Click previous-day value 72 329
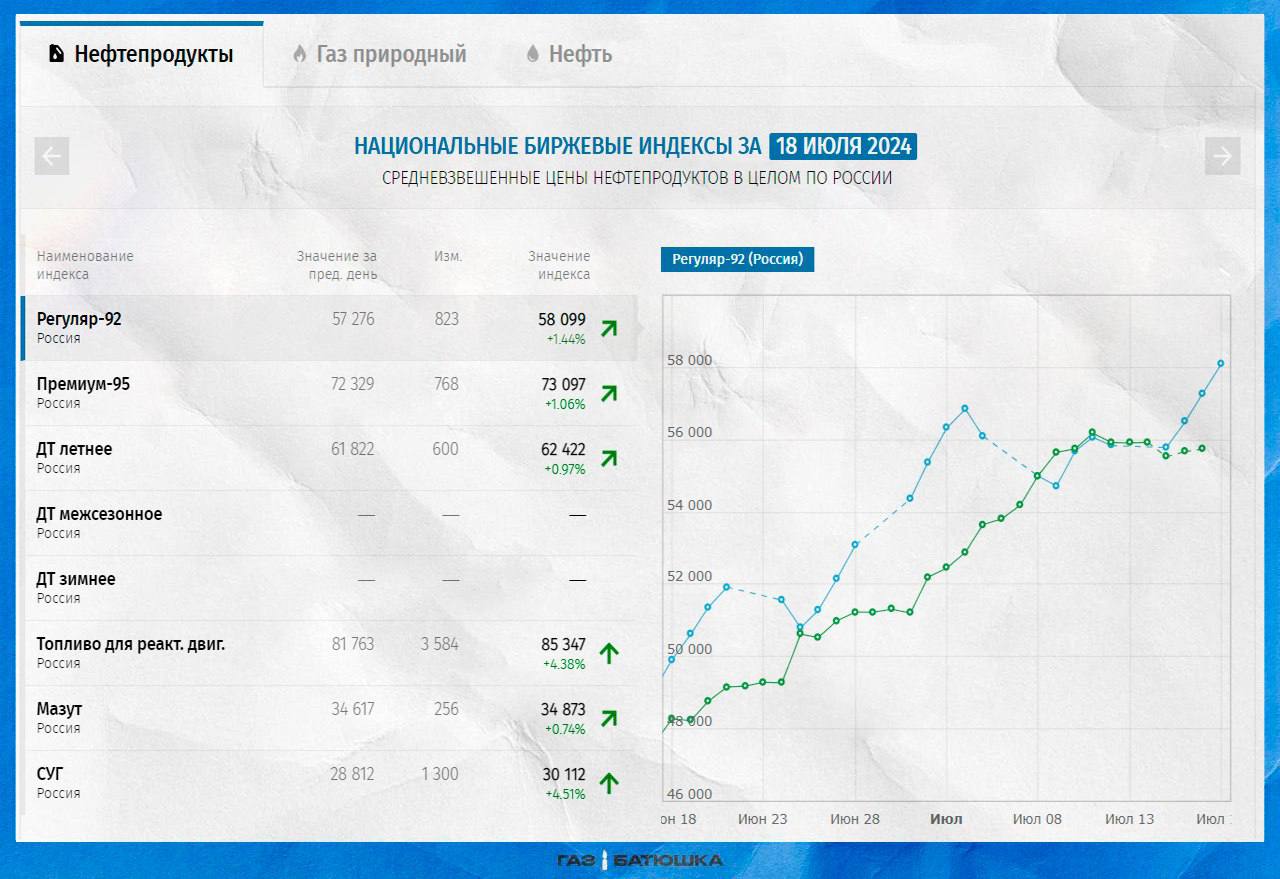The image size is (1280, 879). 353,384
